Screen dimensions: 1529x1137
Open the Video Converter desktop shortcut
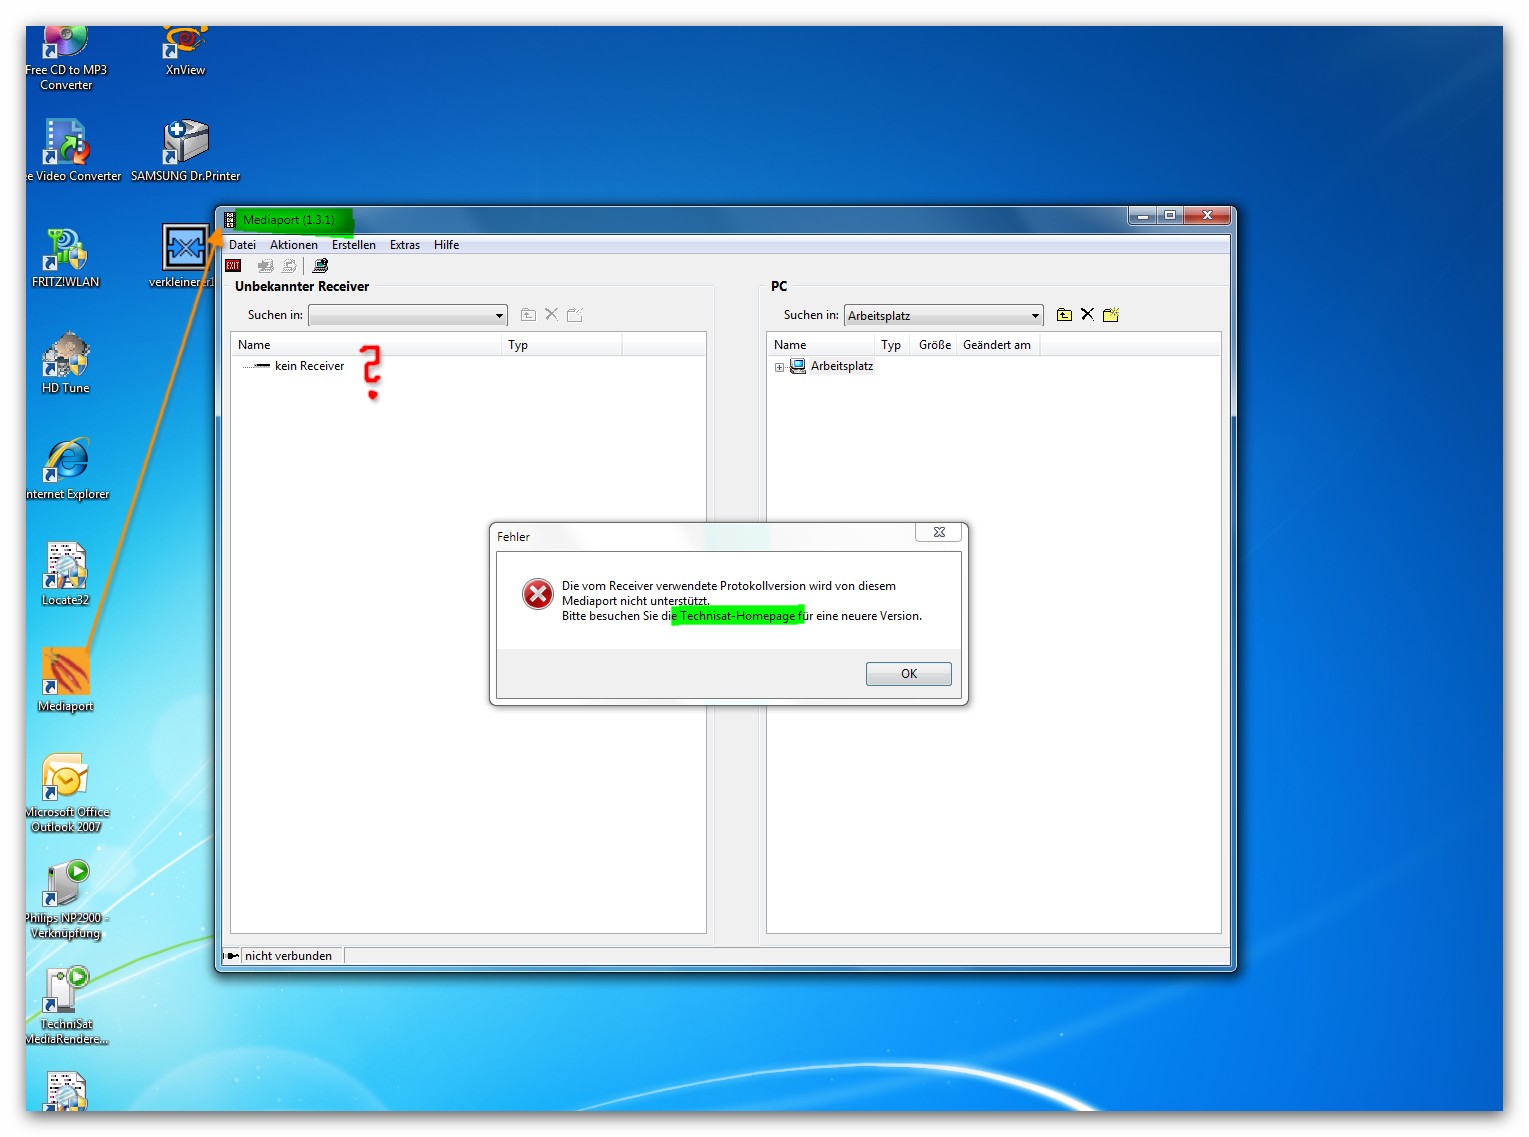coord(73,150)
